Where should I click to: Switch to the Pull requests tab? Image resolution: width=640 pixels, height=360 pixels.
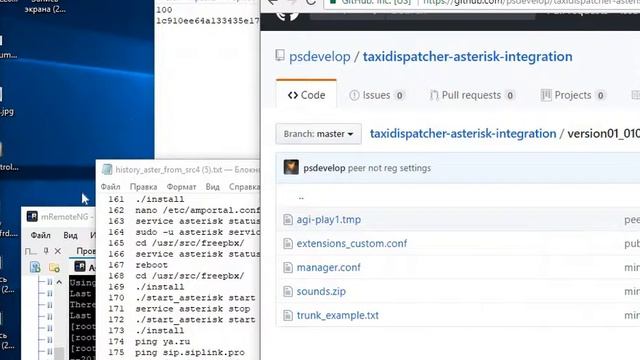click(x=472, y=95)
